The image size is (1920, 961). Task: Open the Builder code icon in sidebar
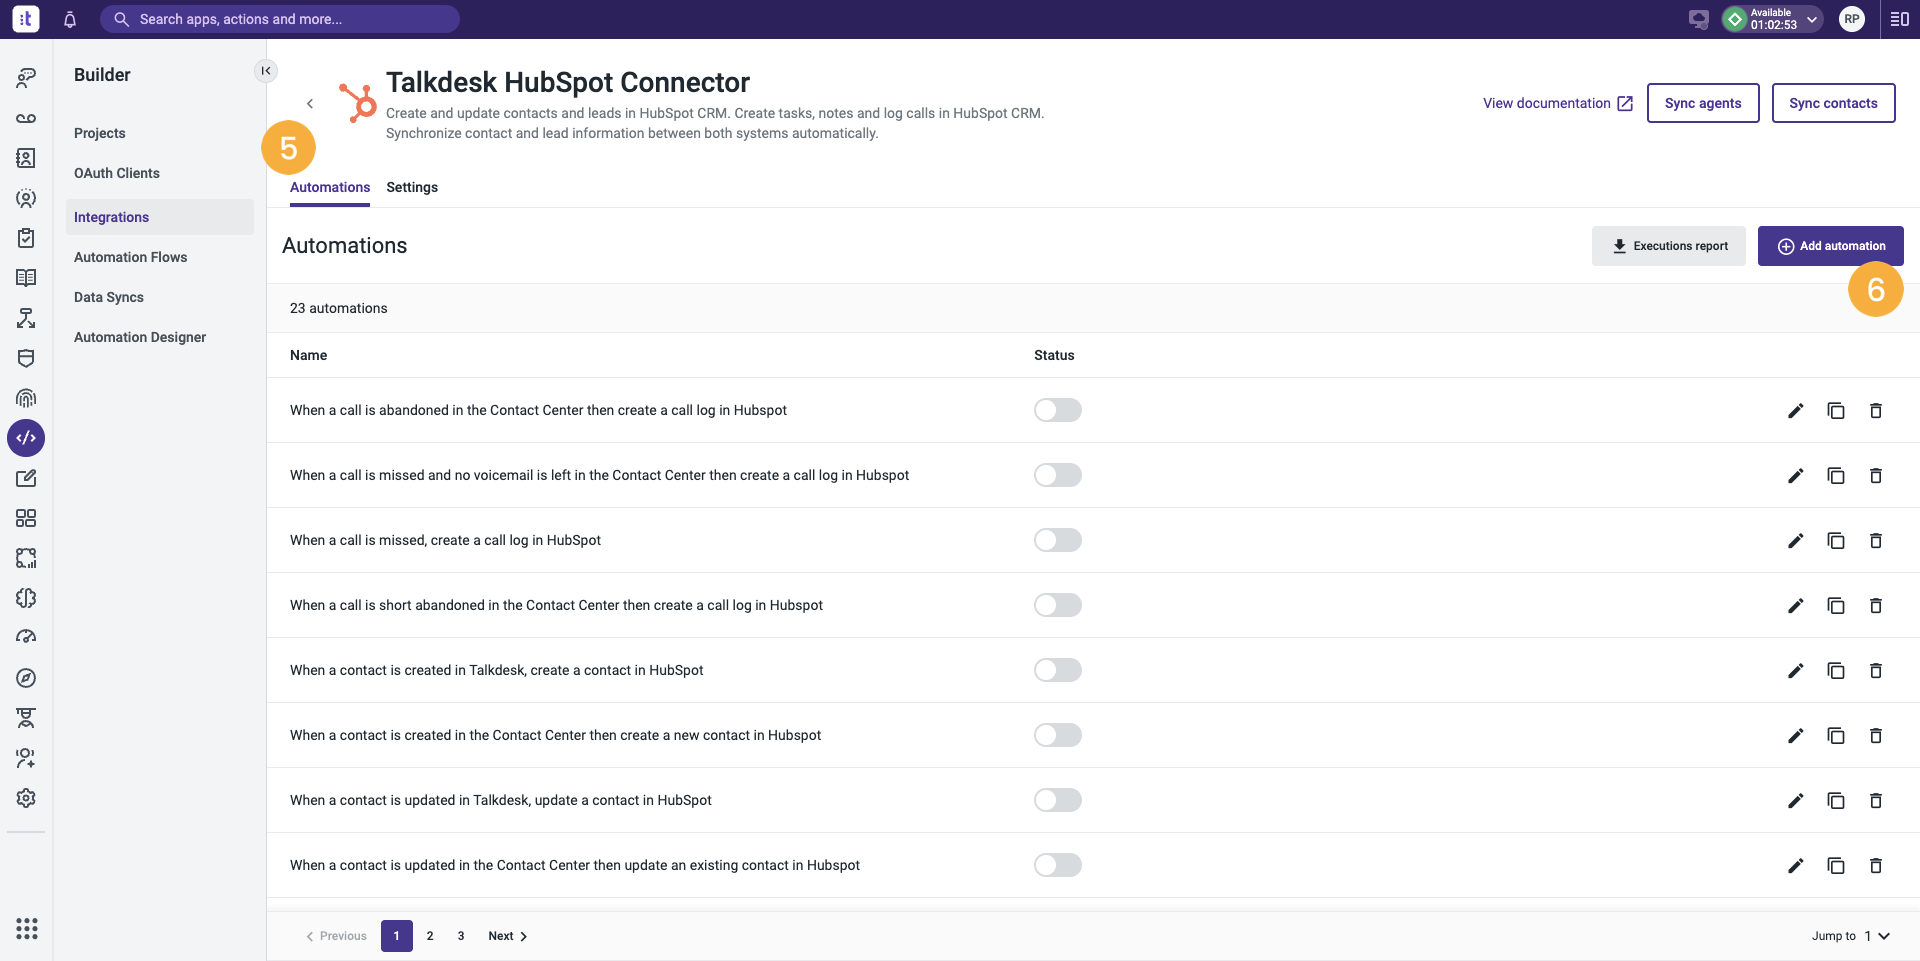coord(26,438)
